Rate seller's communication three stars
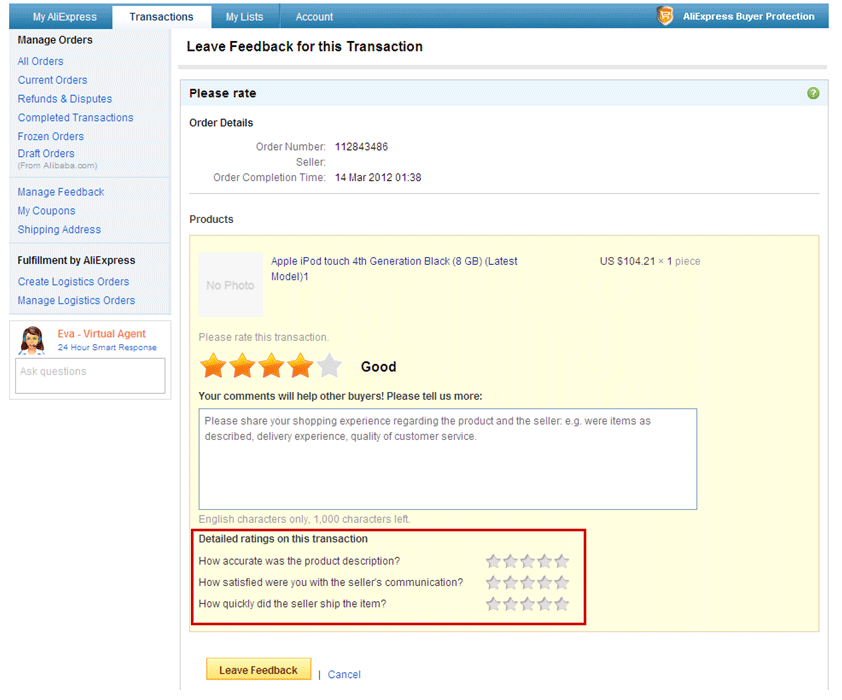This screenshot has height=700, width=842. pyautogui.click(x=527, y=582)
